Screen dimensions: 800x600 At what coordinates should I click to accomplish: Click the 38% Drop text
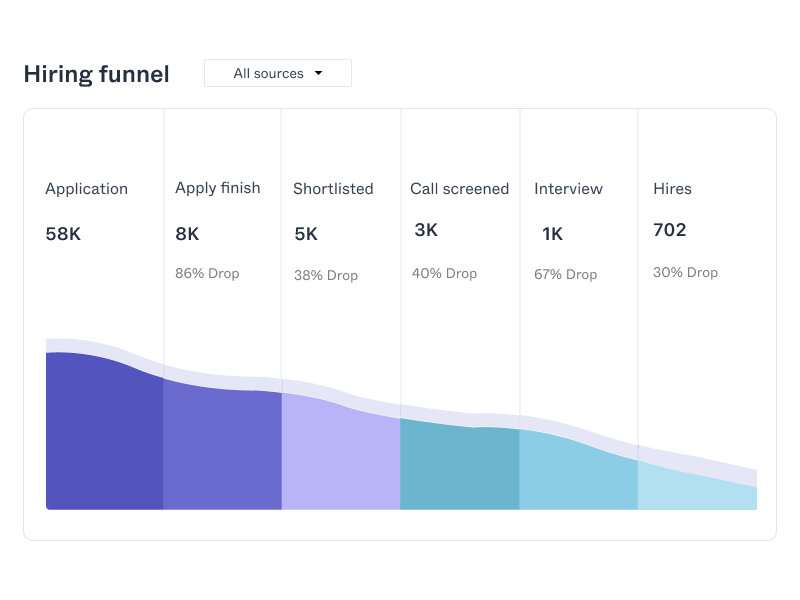click(326, 275)
